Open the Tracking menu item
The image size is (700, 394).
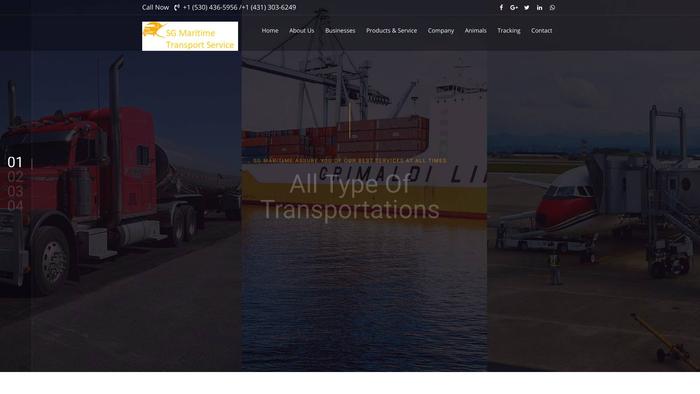508,31
